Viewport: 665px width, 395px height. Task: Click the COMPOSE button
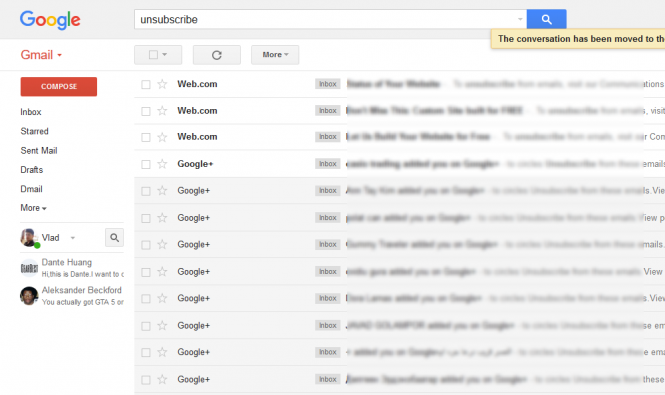[x=59, y=87]
